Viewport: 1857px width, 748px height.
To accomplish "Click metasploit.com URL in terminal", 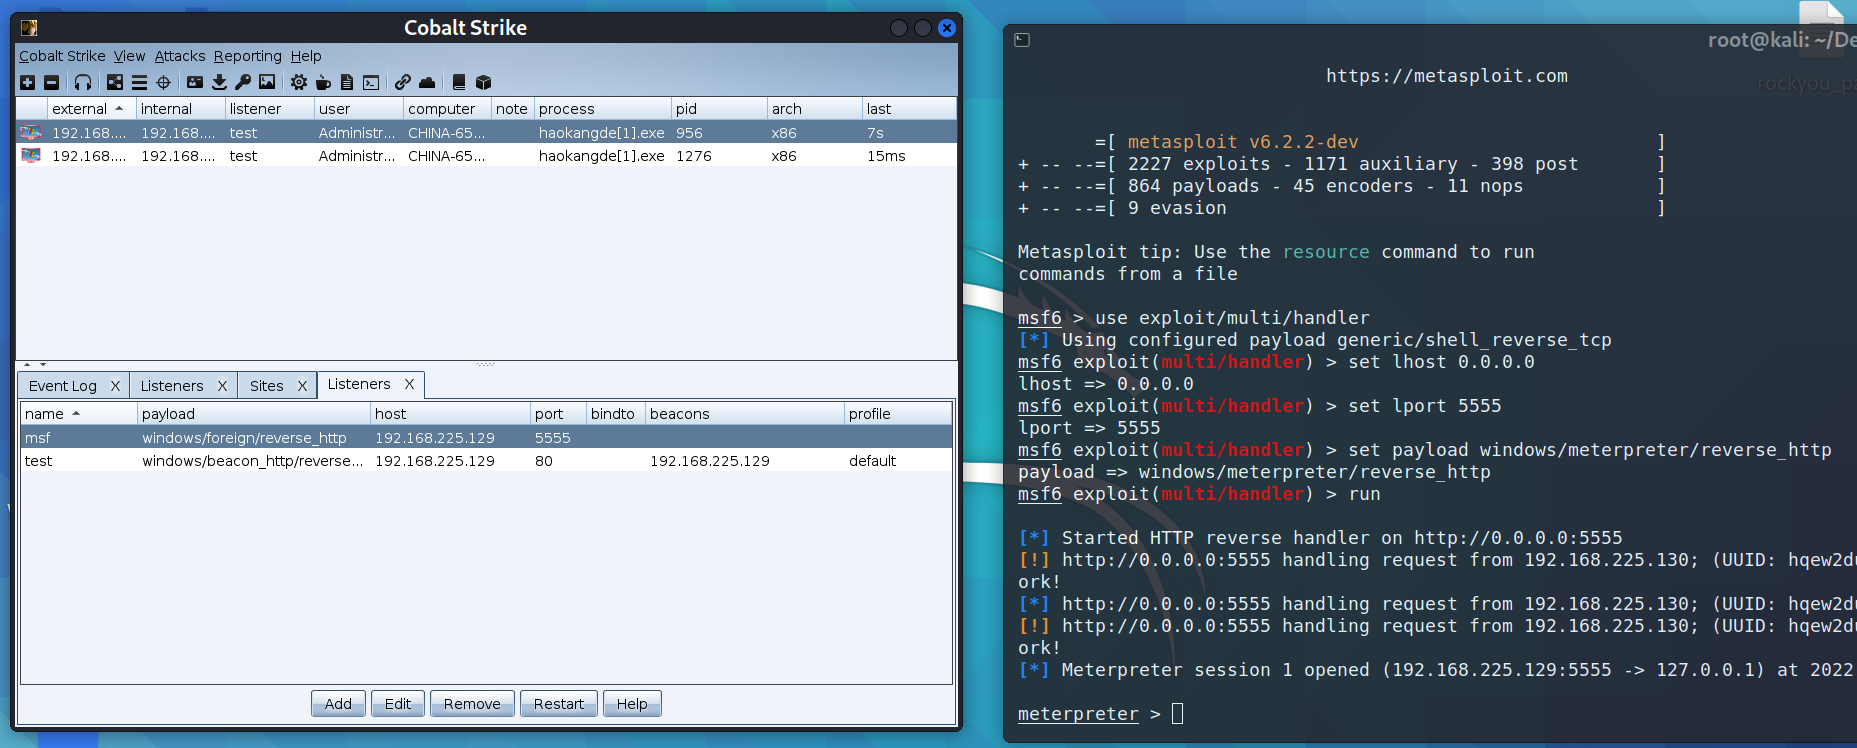I will pos(1446,76).
